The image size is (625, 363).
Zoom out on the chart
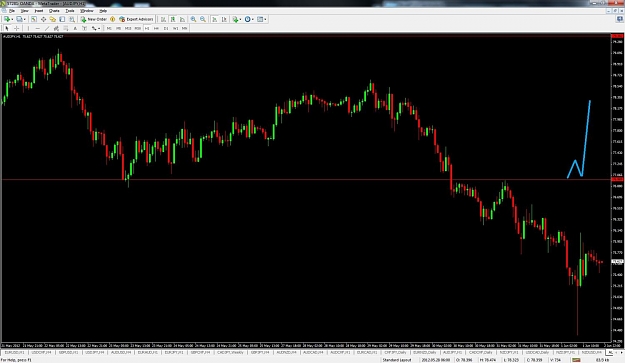pos(203,19)
